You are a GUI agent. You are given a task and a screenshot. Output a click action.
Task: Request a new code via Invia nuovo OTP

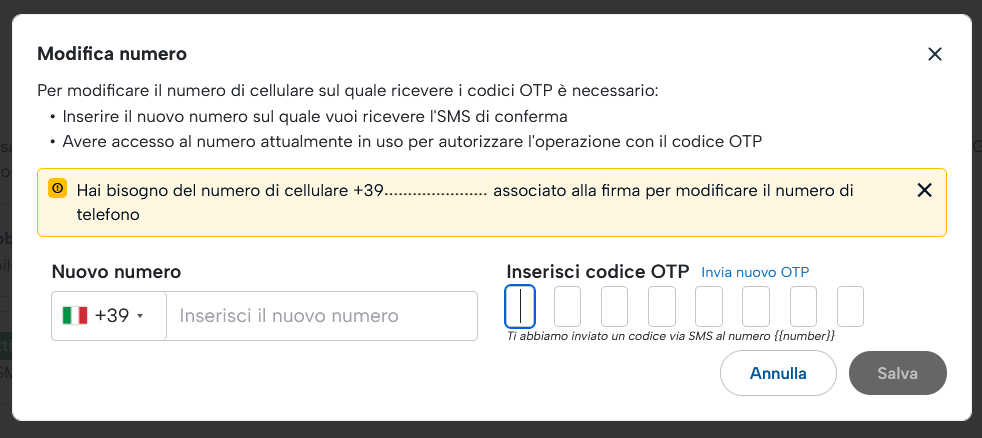click(x=755, y=272)
